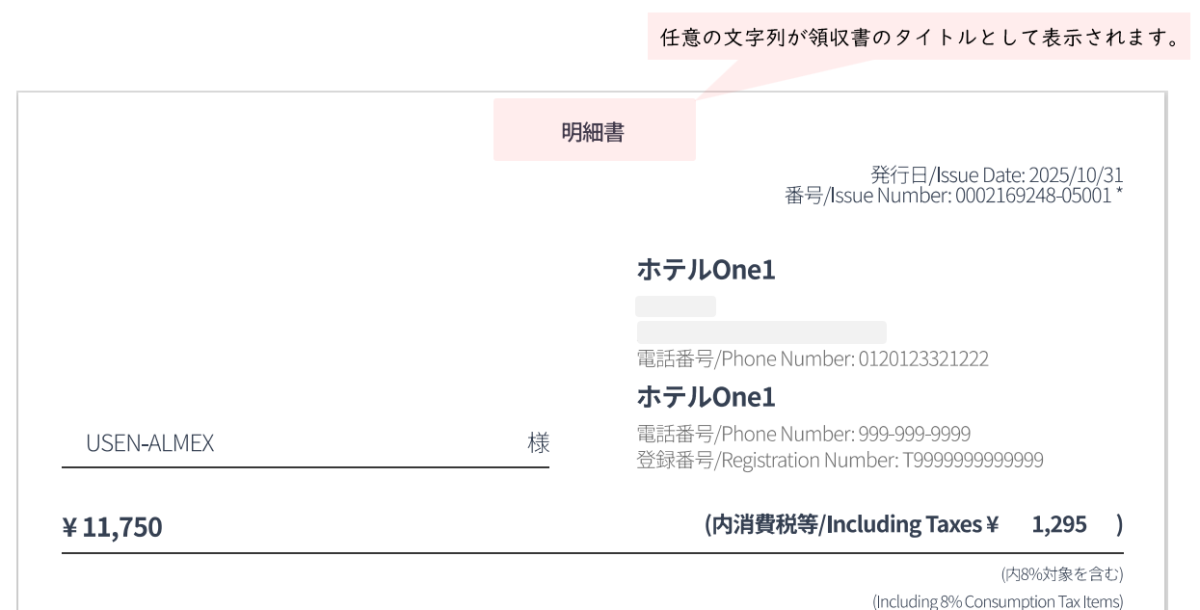
Task: Click the Including 8% Consumption Tax Items note
Action: pos(998,601)
